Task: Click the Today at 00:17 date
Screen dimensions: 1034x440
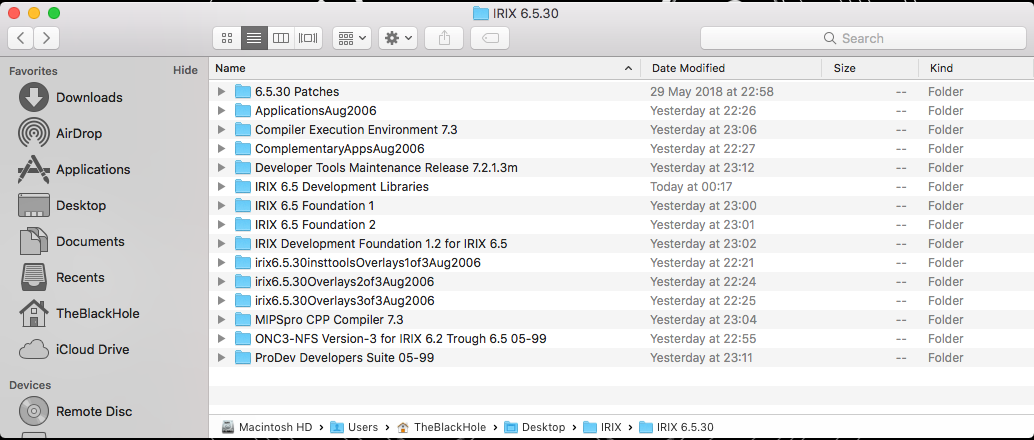Action: 691,187
